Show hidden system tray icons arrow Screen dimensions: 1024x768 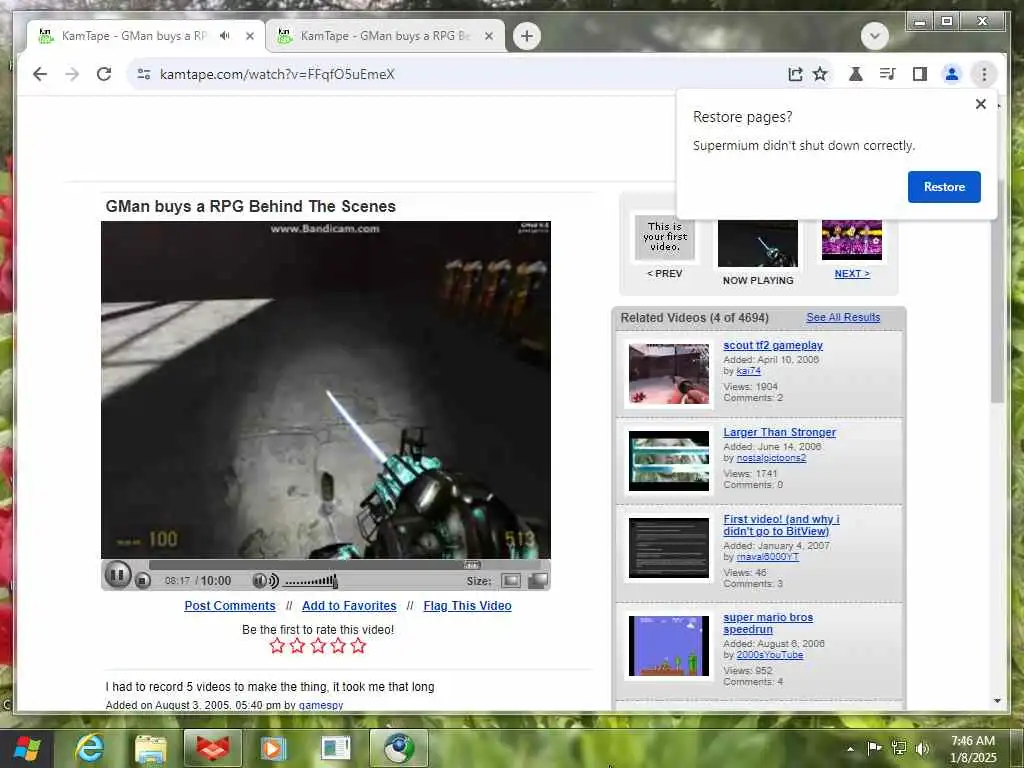[x=850, y=749]
